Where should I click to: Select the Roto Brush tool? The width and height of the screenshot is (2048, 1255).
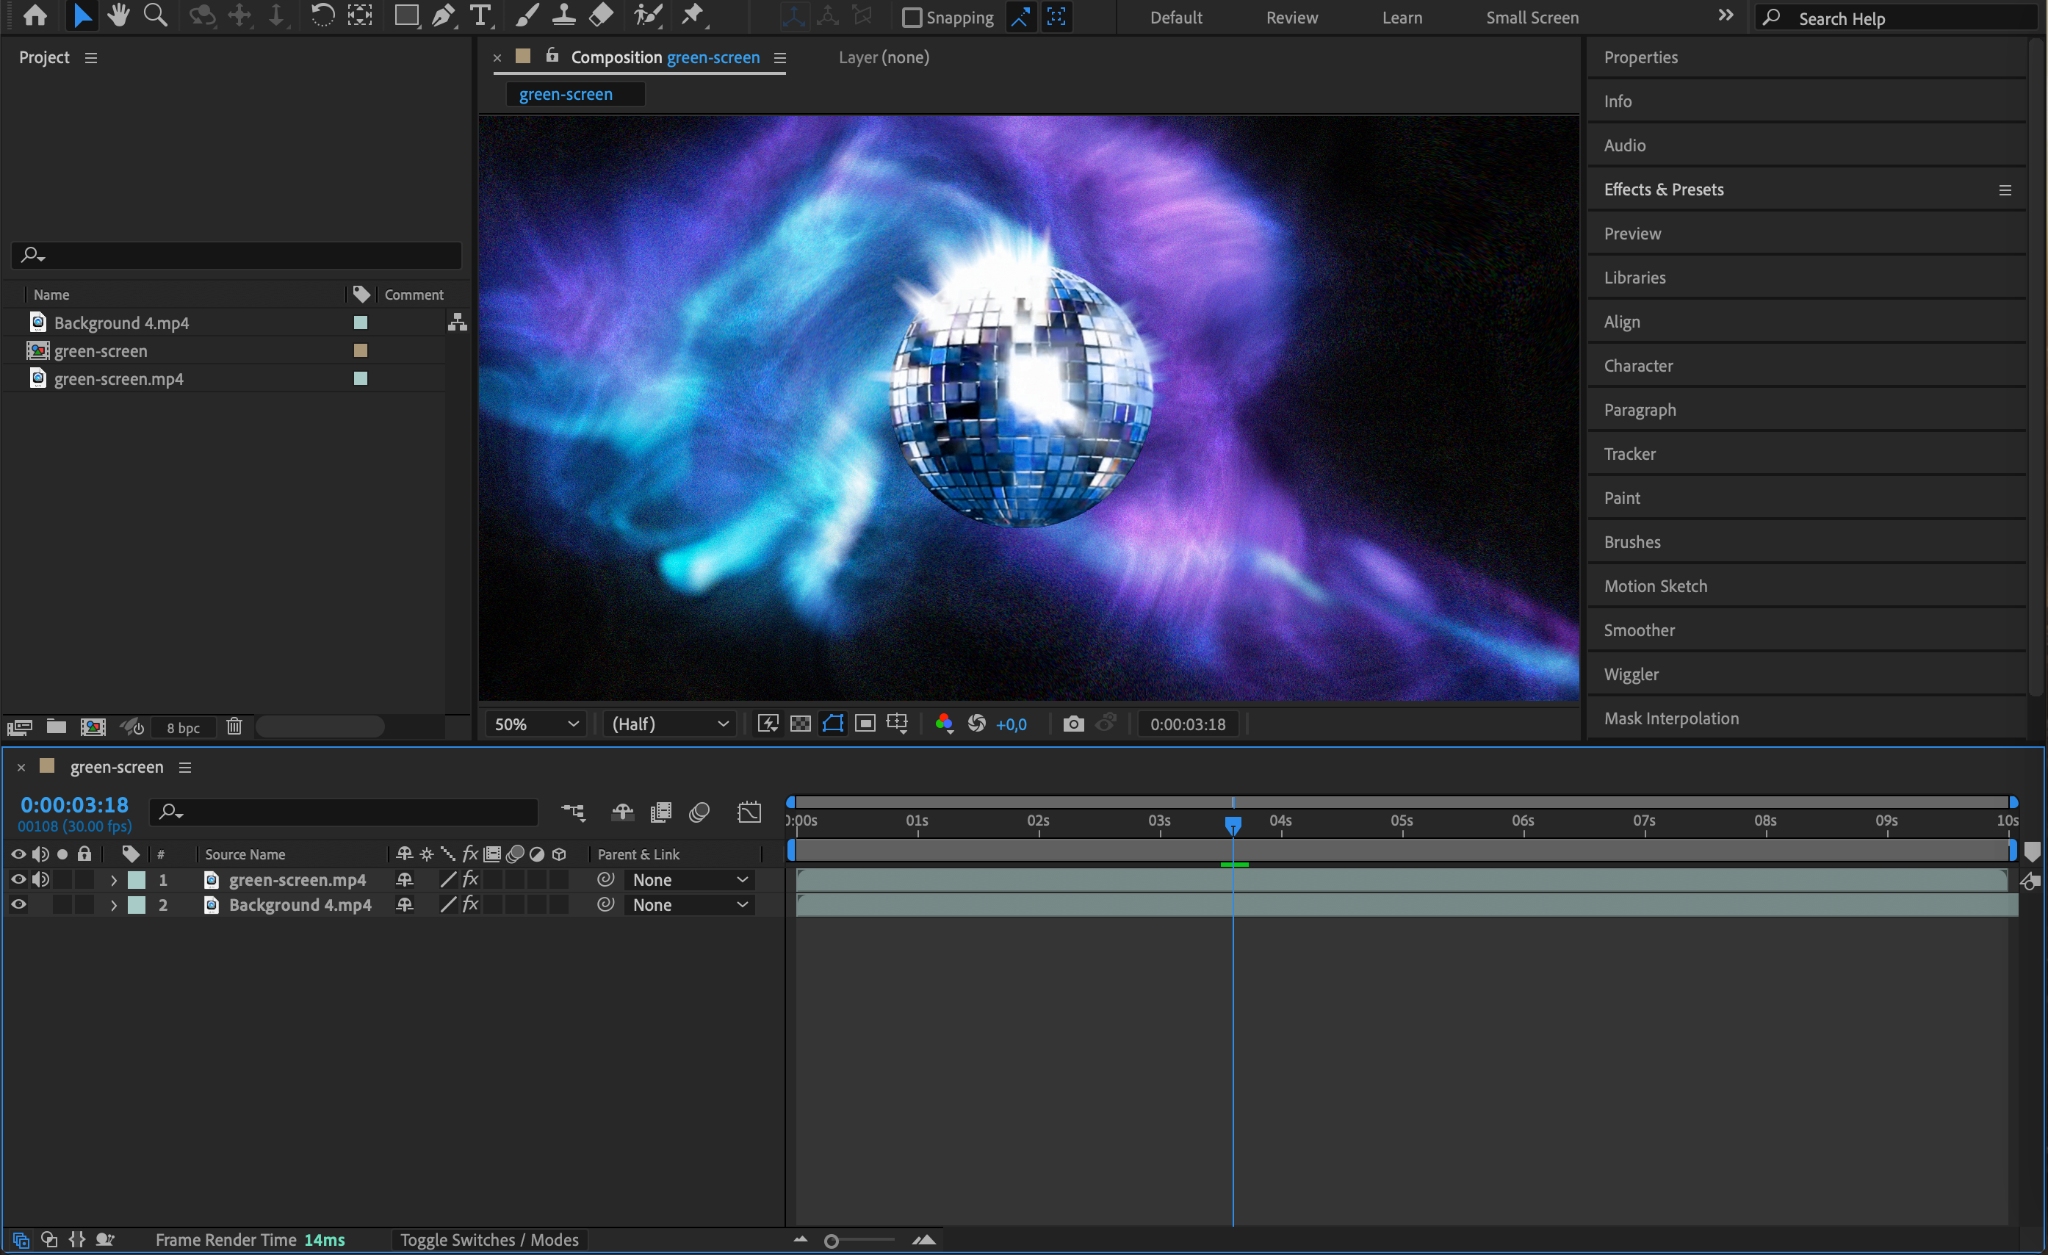(x=648, y=15)
